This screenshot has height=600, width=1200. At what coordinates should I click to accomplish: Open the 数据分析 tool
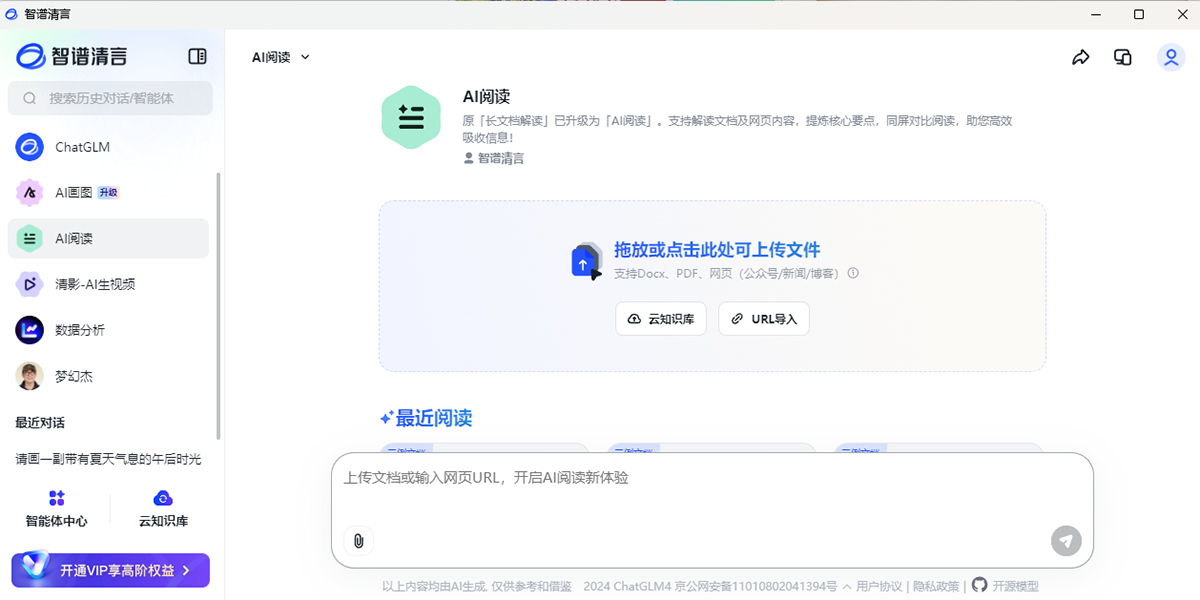coord(75,330)
